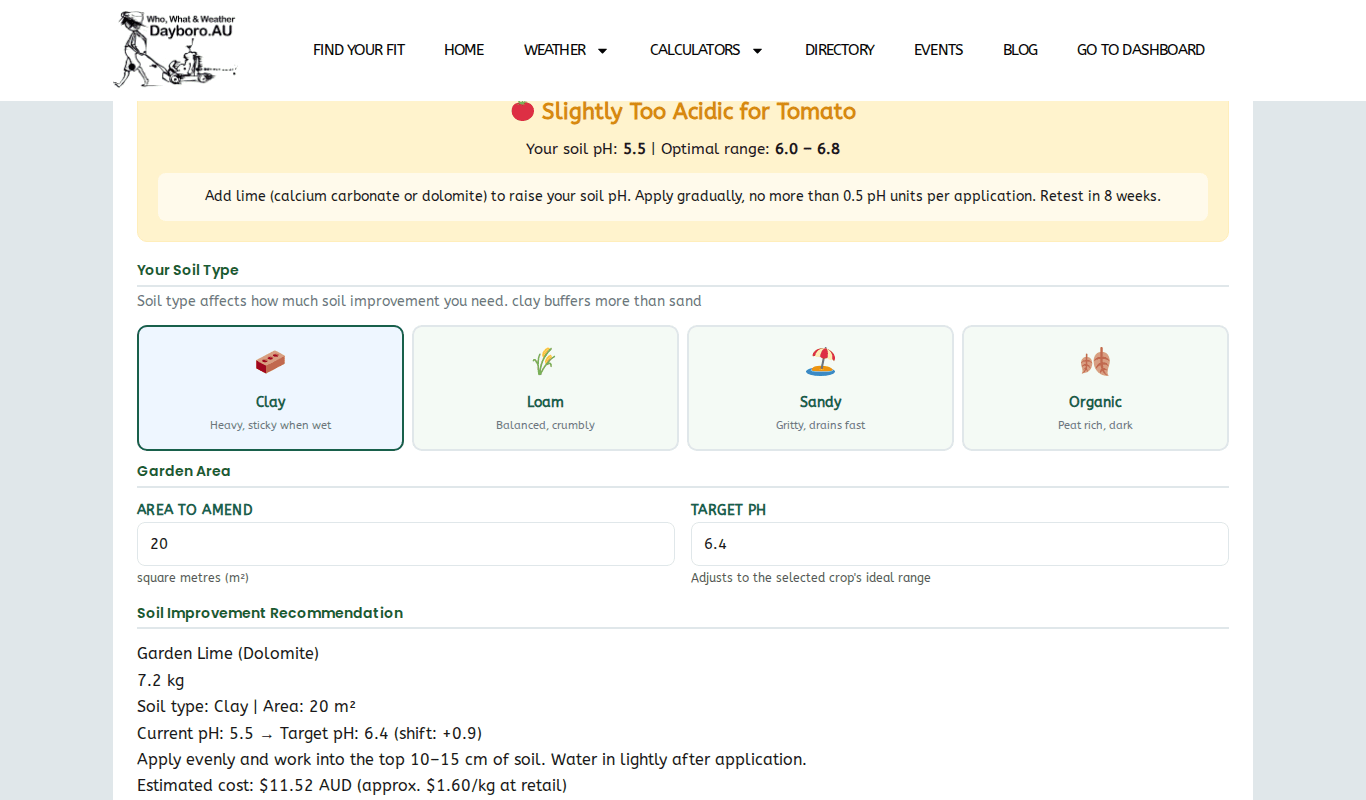Open the Find Your Fit page

pos(359,50)
